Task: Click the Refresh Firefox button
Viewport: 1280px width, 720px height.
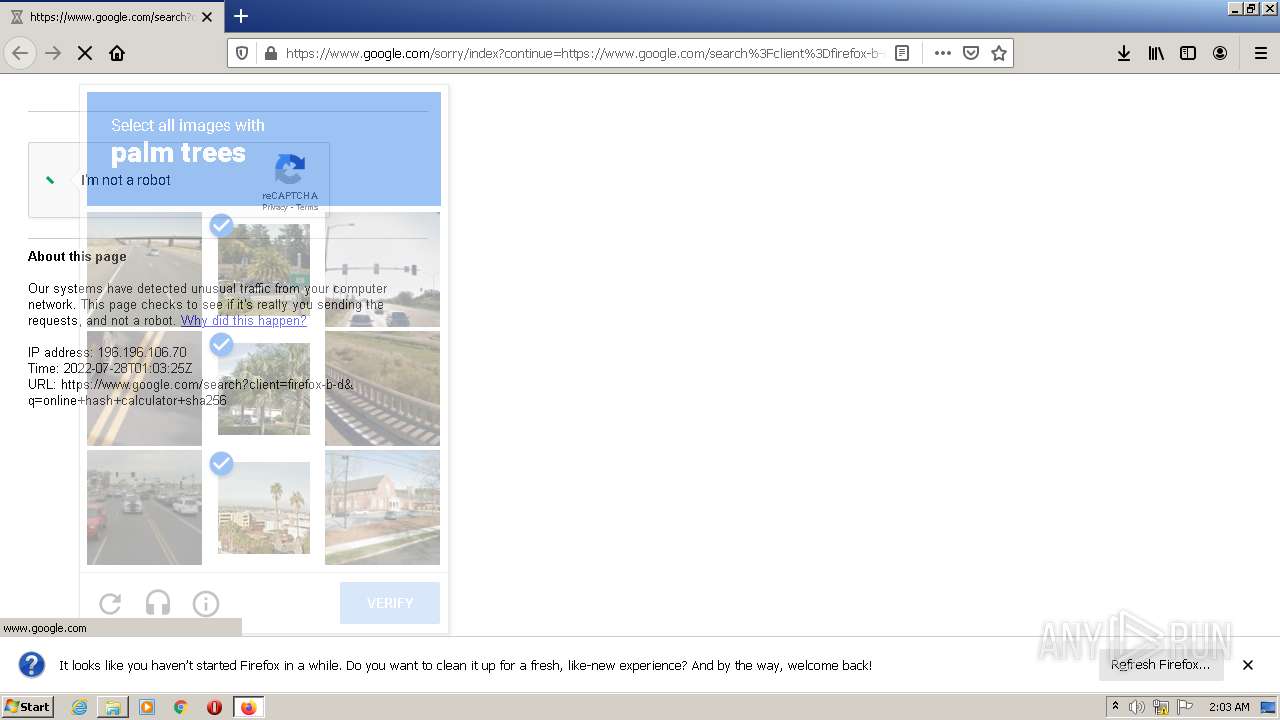Action: pyautogui.click(x=1160, y=665)
